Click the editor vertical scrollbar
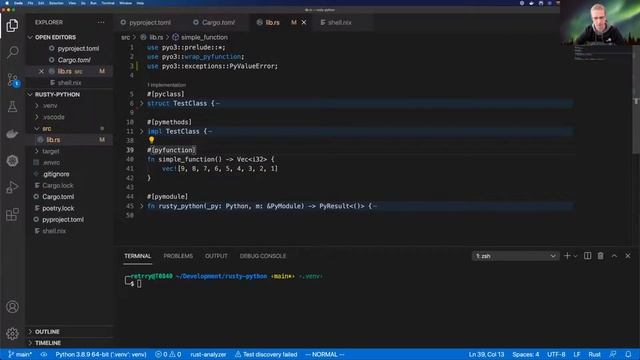 point(636,98)
